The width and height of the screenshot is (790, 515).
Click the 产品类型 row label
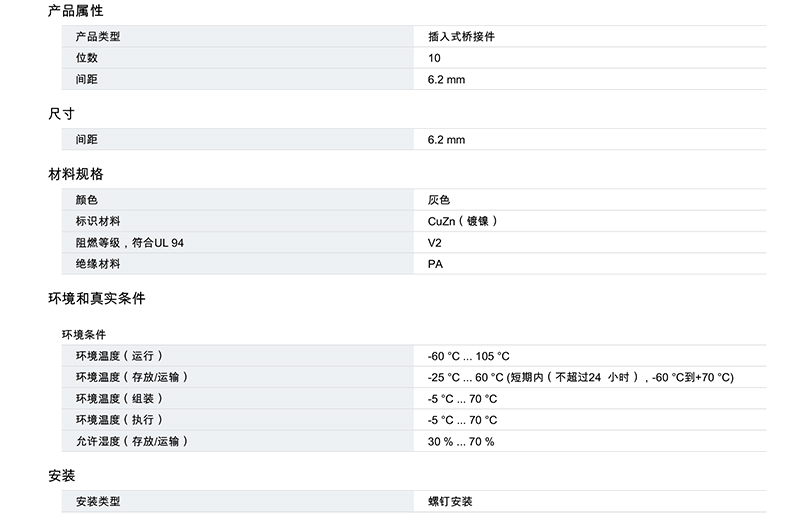pos(97,37)
